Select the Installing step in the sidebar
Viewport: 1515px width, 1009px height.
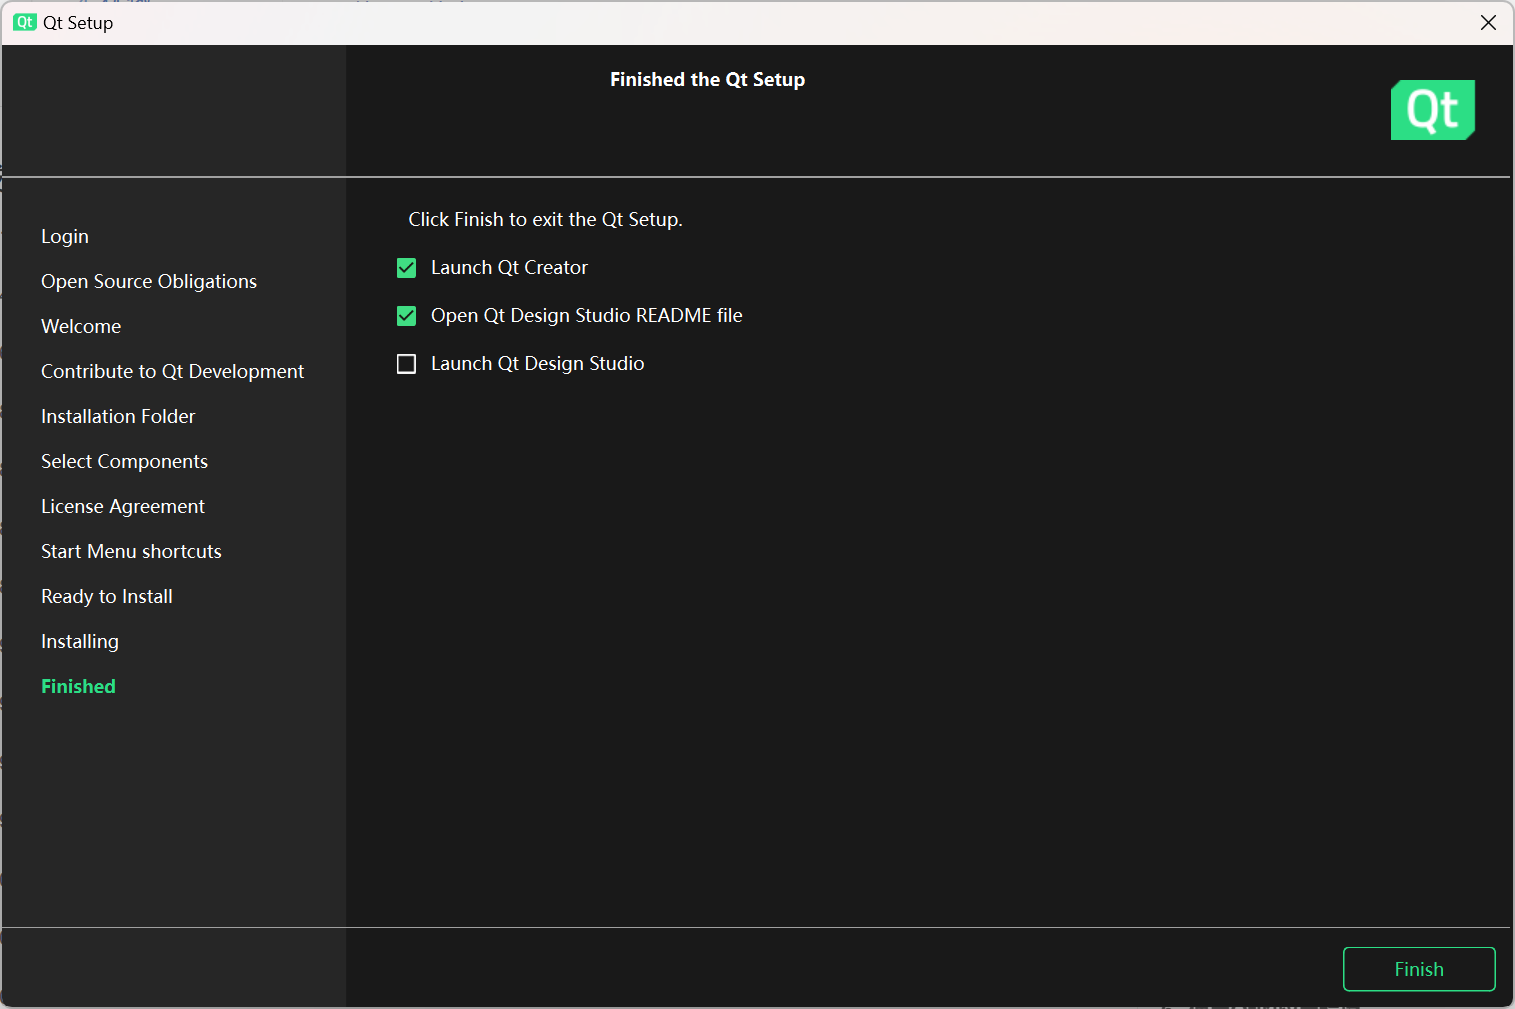80,641
